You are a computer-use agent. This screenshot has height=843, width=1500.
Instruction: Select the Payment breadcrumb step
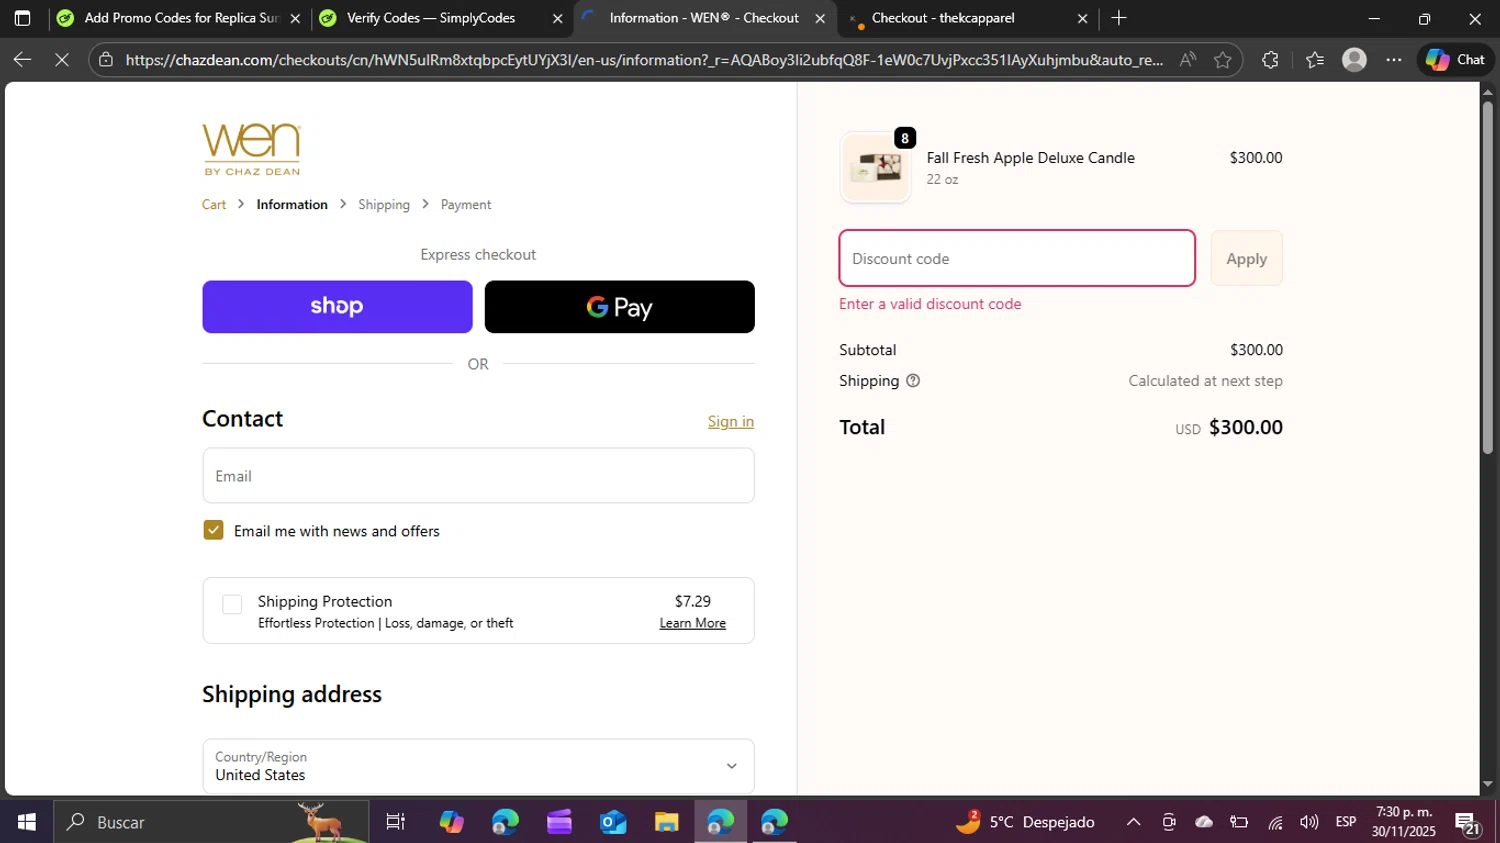[x=466, y=204]
